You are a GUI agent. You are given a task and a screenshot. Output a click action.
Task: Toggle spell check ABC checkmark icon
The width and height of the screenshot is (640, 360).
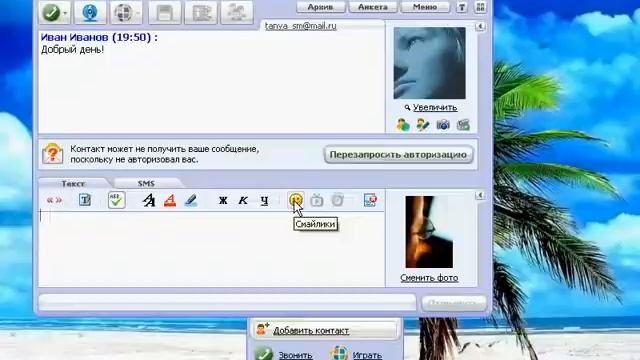coord(116,200)
